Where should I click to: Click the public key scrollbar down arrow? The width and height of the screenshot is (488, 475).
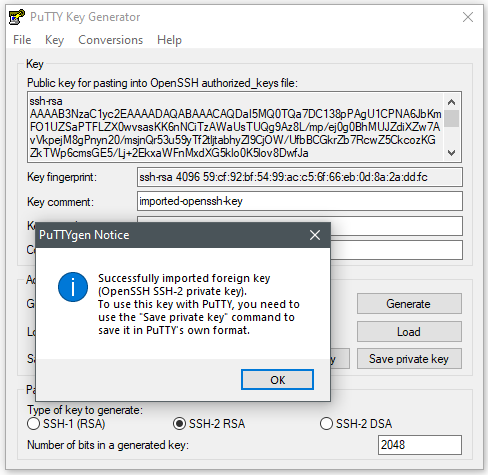tap(452, 153)
